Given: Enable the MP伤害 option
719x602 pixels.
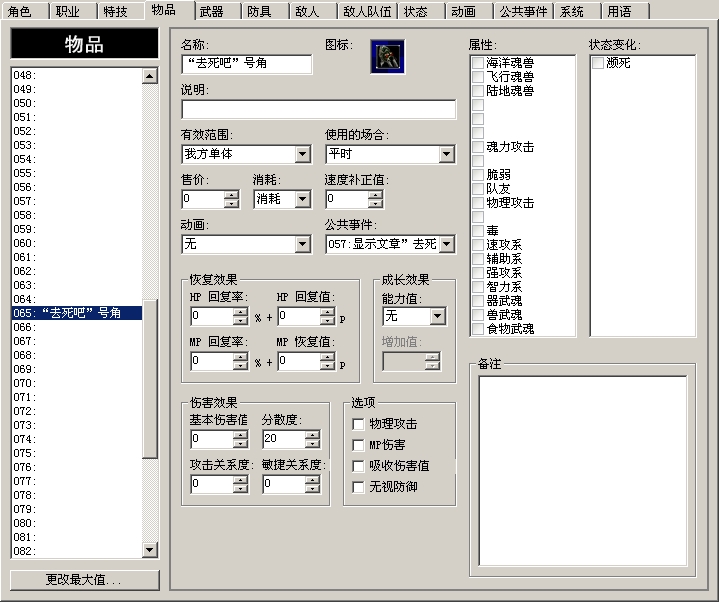Looking at the screenshot, I should pos(358,445).
